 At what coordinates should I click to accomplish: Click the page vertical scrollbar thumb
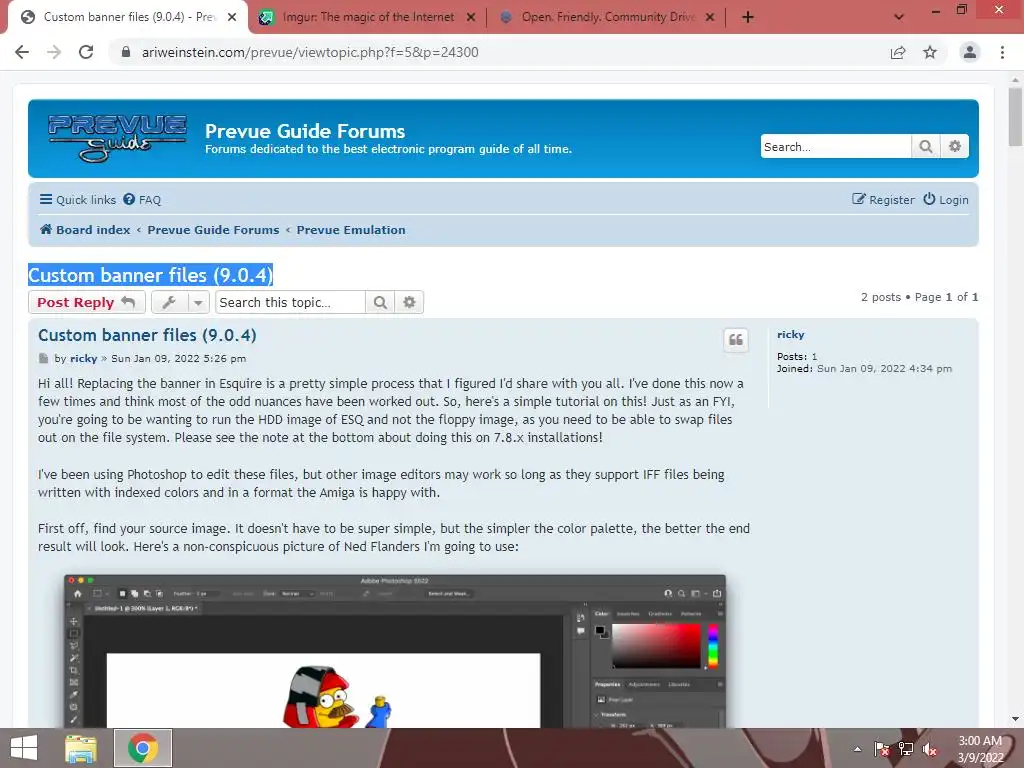(1015, 116)
